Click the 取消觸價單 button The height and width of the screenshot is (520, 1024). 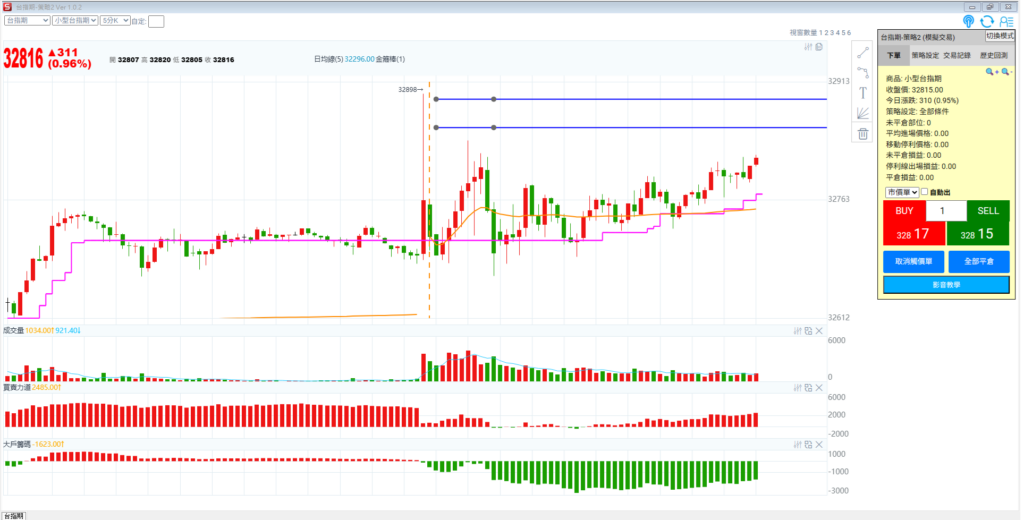(913, 261)
